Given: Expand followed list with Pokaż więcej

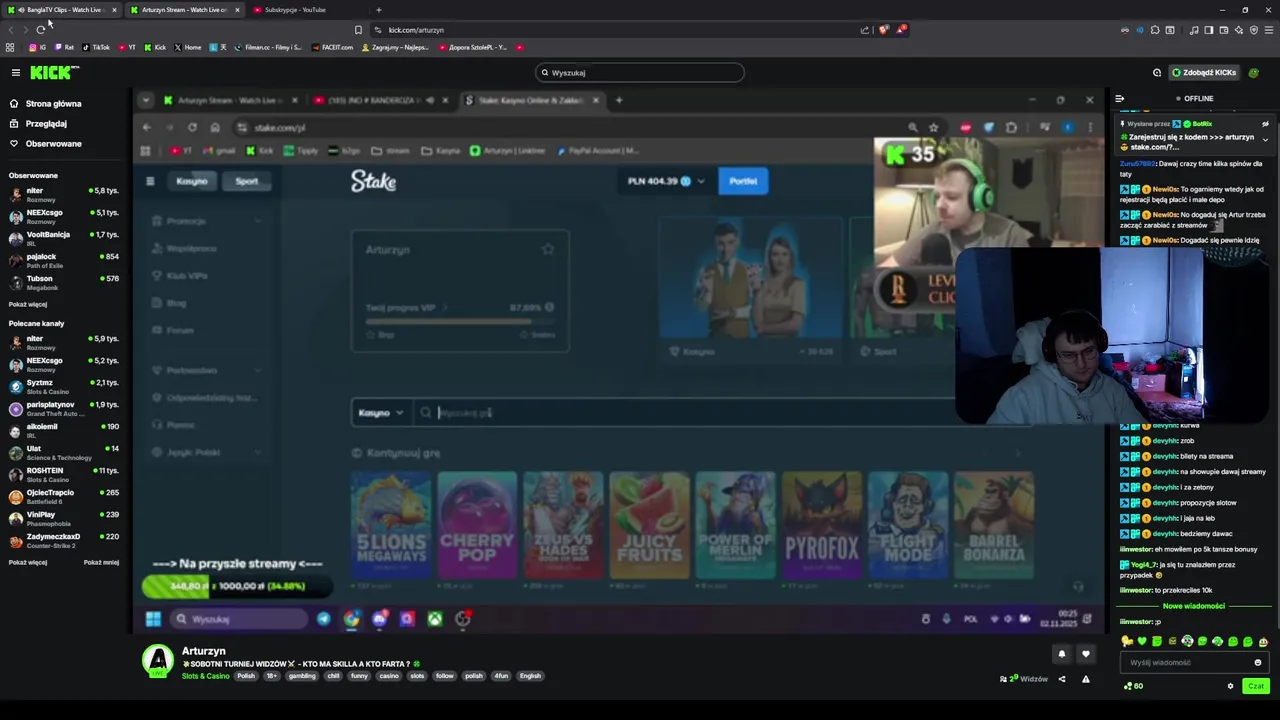Looking at the screenshot, I should pos(28,304).
